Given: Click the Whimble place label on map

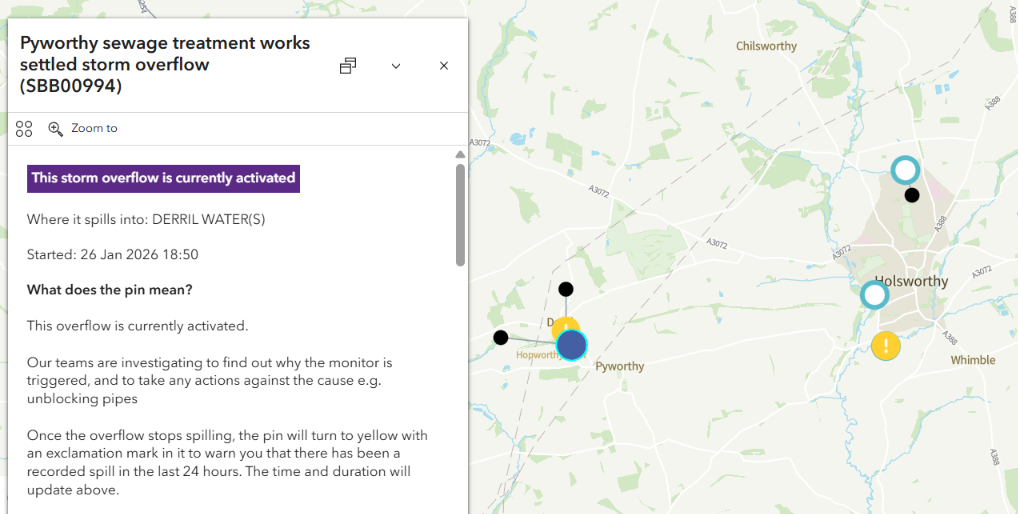Looking at the screenshot, I should pyautogui.click(x=972, y=360).
